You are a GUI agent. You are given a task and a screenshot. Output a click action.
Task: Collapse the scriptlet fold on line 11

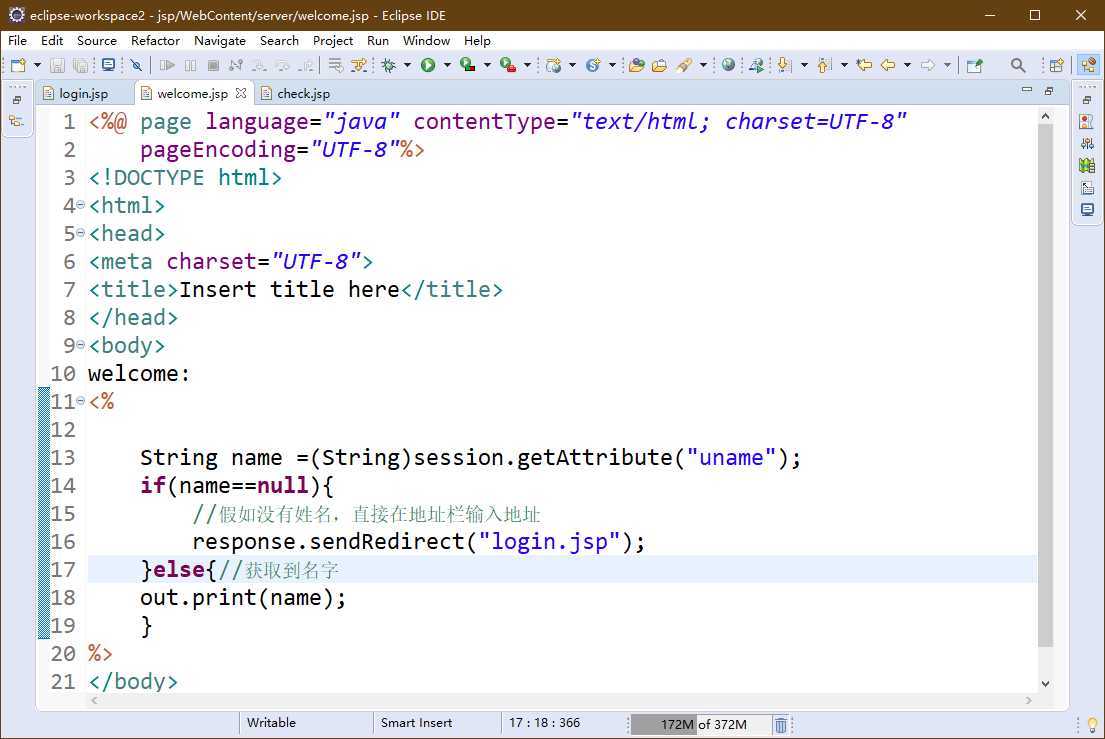point(80,401)
